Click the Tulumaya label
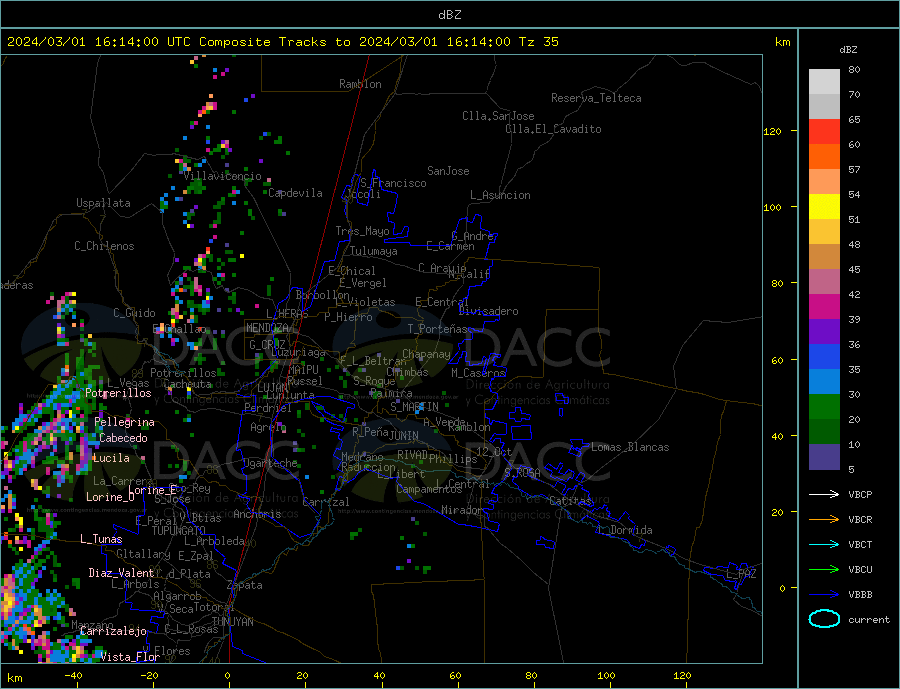 pos(374,251)
